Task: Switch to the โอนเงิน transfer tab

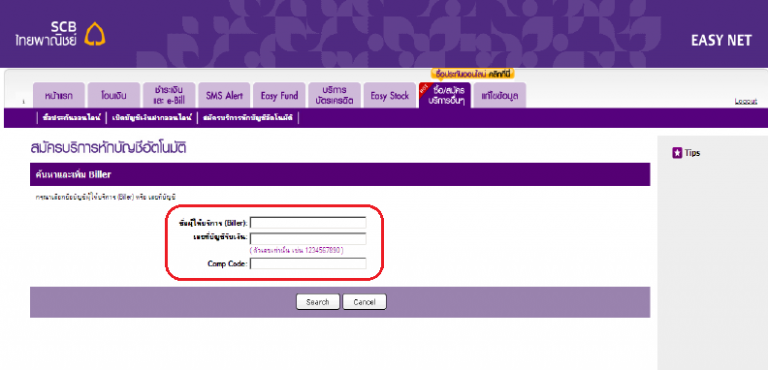Action: (x=114, y=96)
